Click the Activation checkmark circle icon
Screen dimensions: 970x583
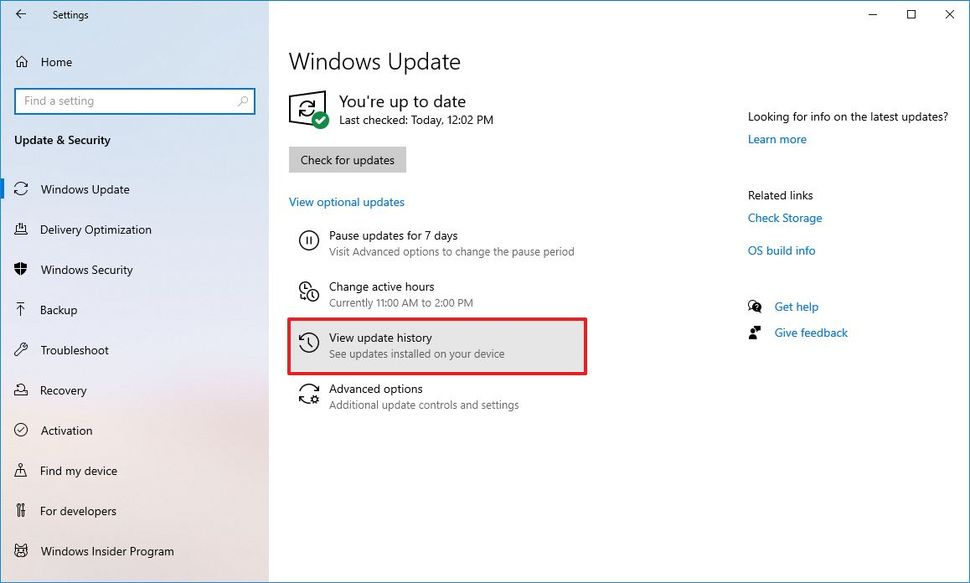(21, 430)
